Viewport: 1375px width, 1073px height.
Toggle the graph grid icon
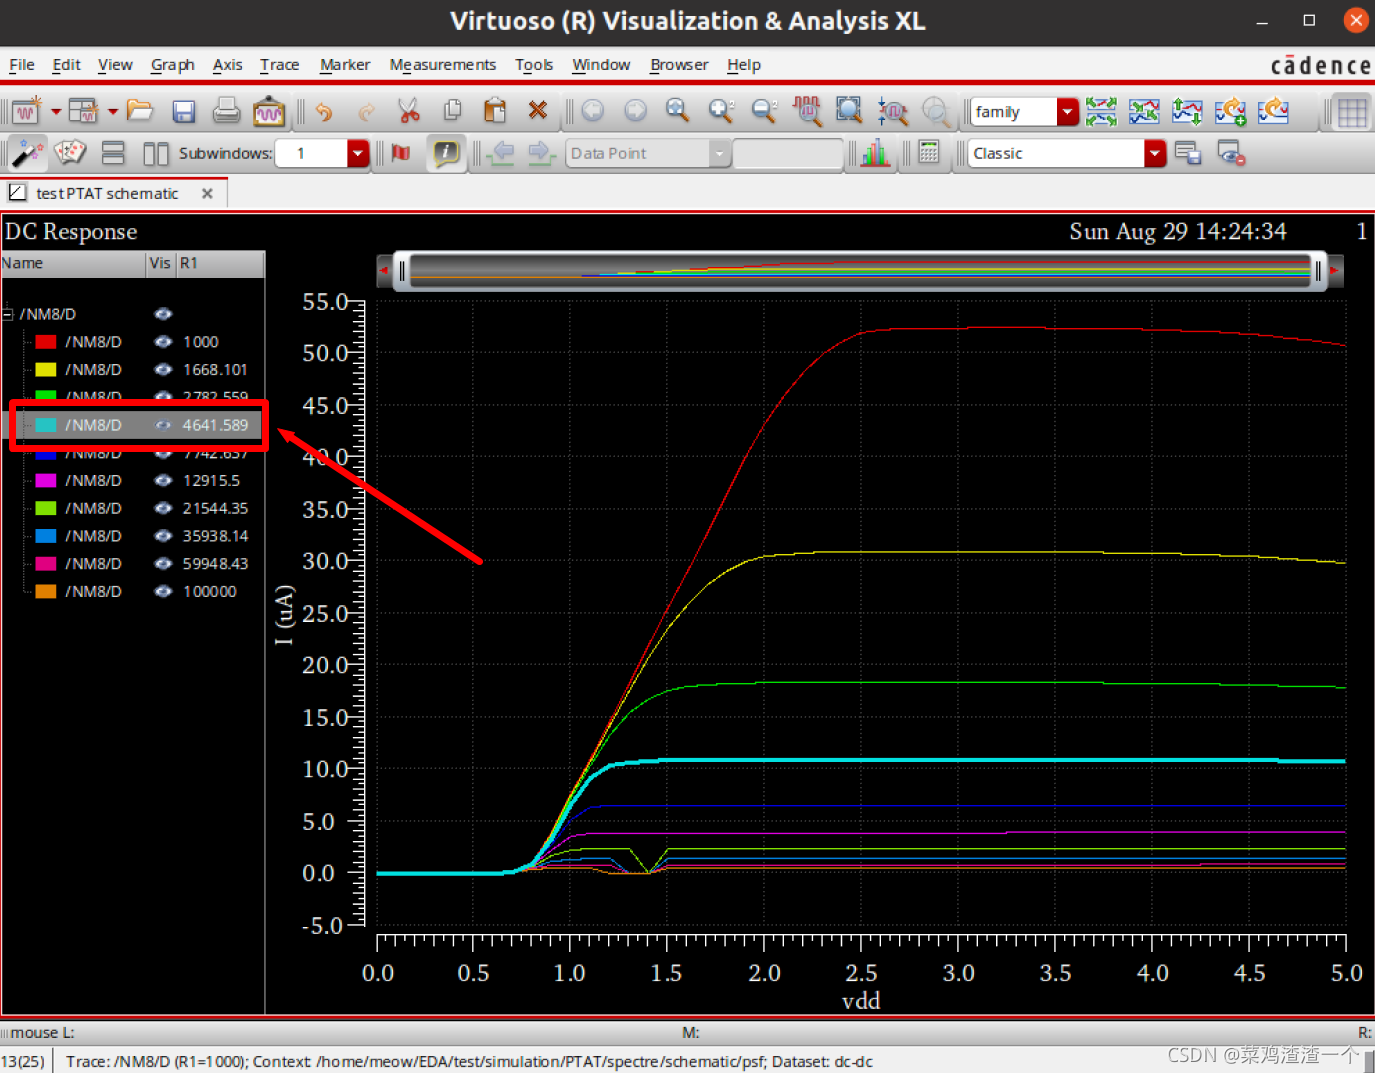1352,111
